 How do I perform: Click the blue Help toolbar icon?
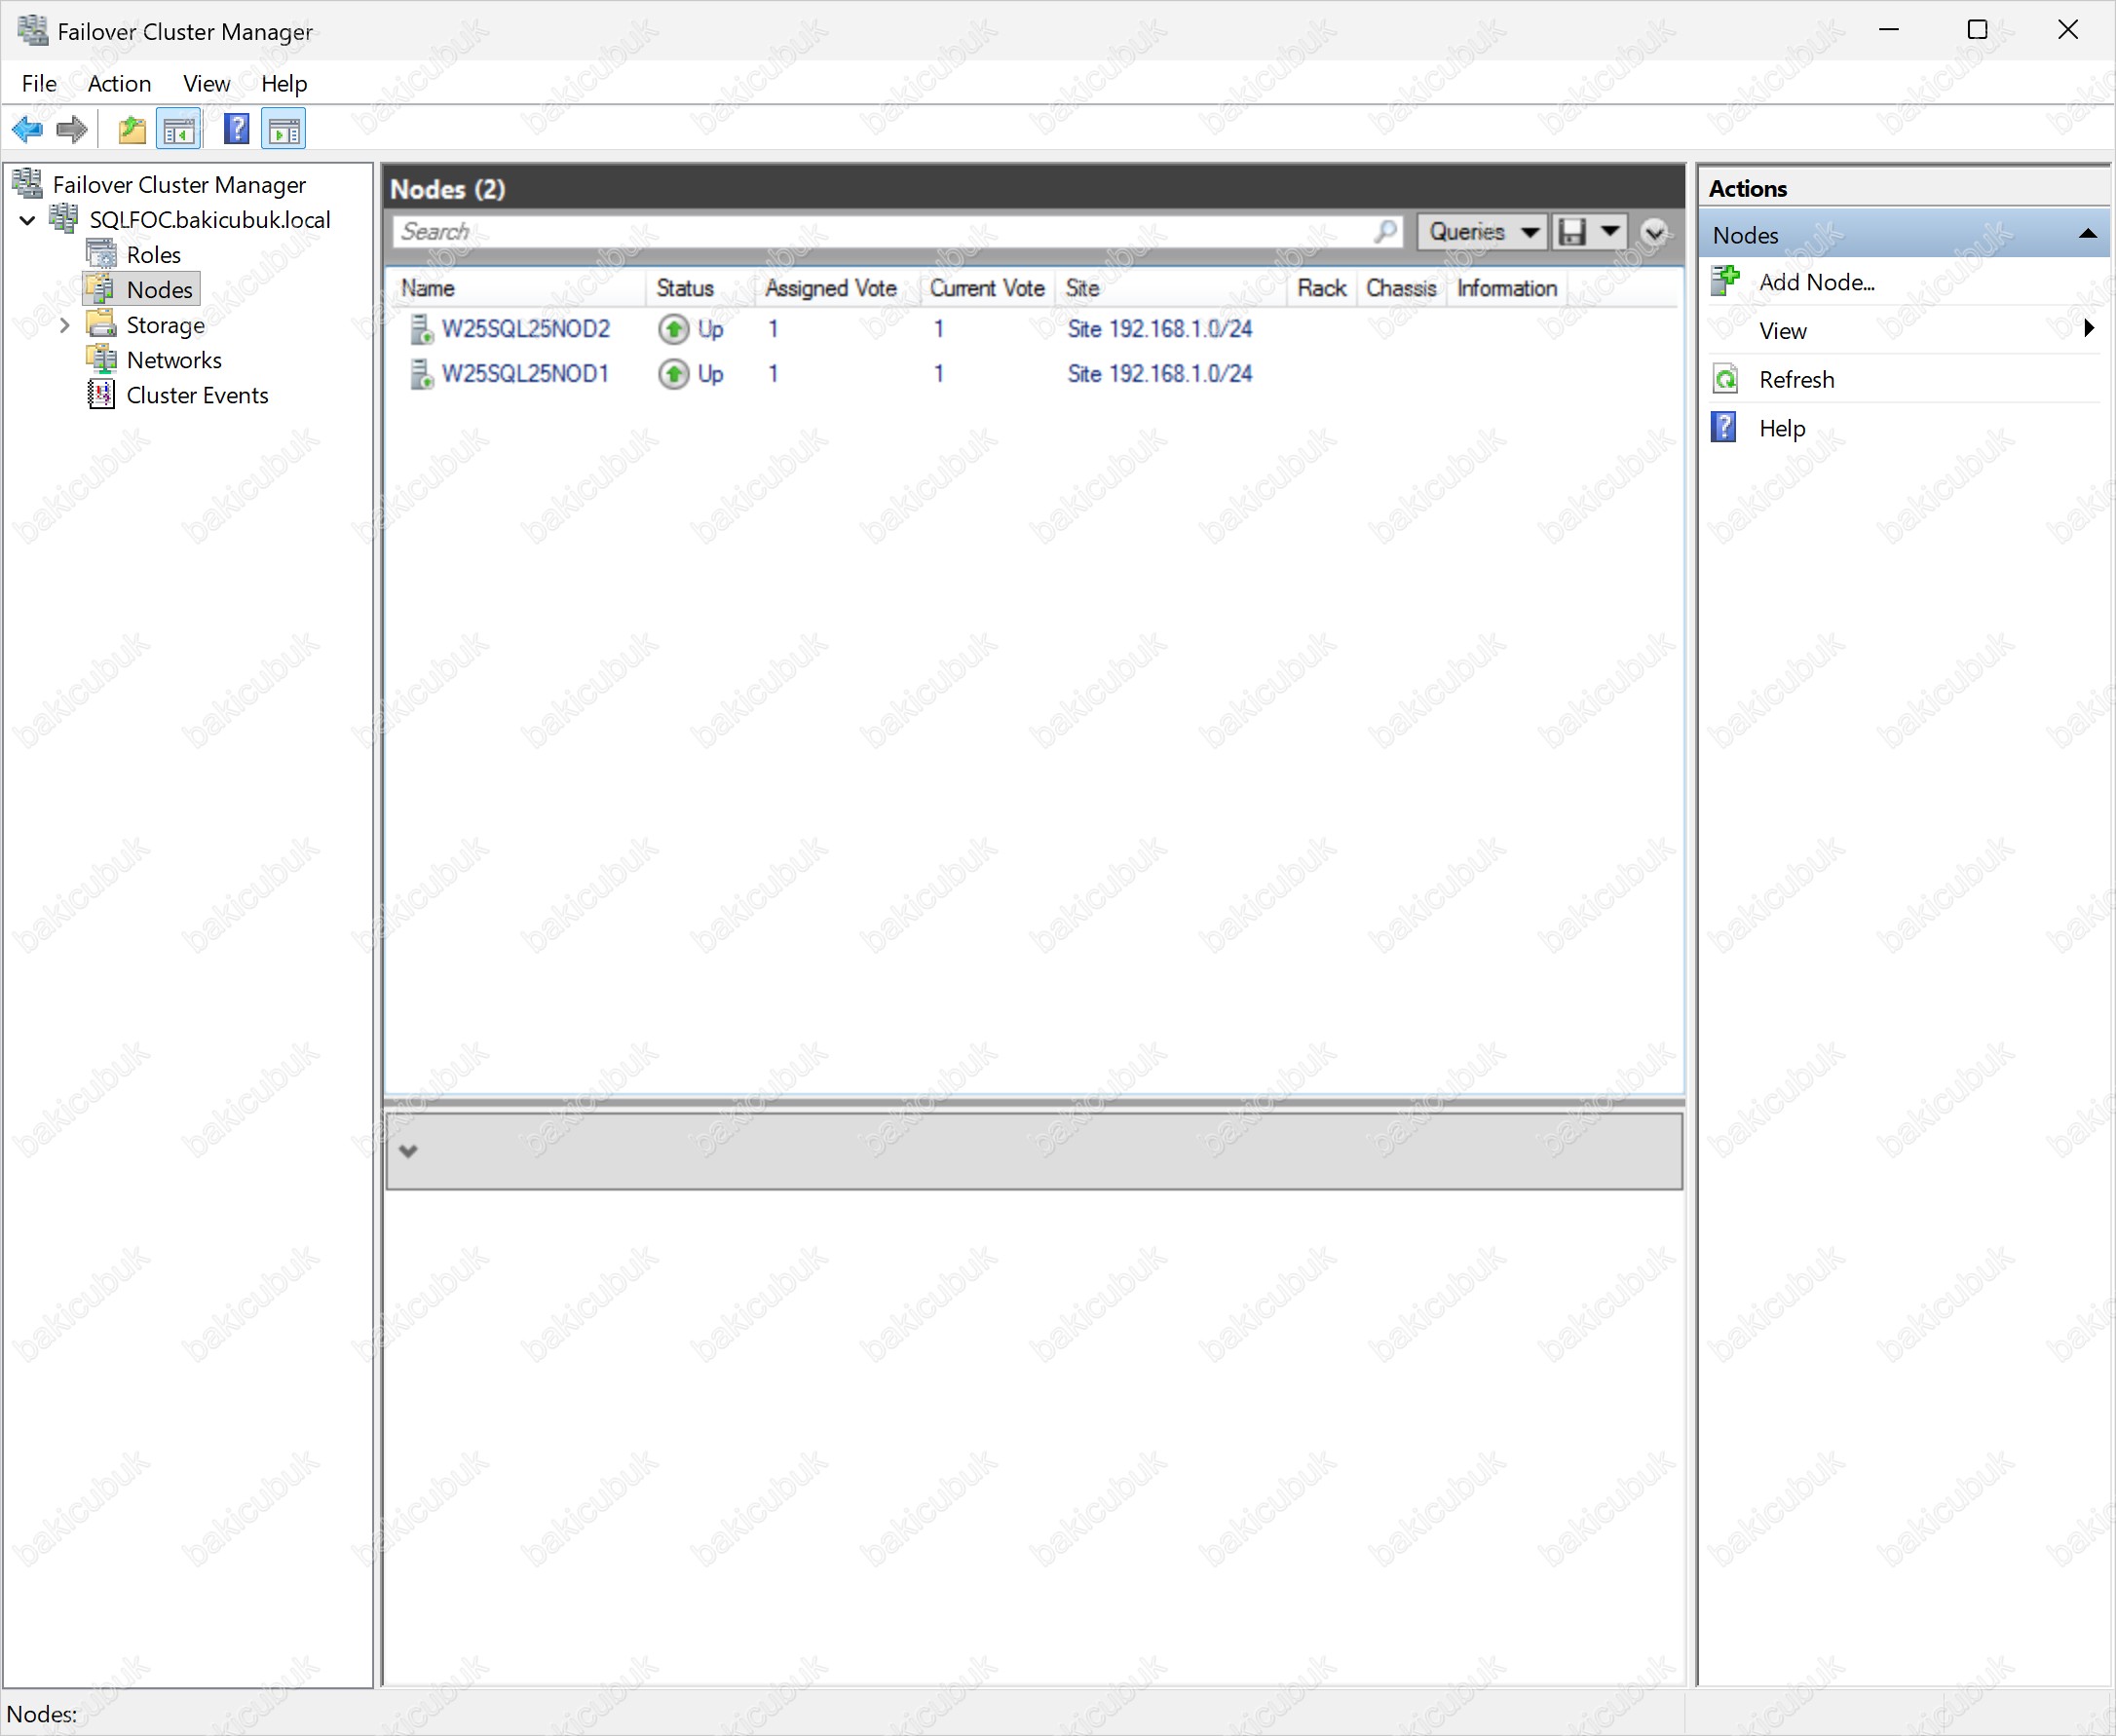pos(237,129)
